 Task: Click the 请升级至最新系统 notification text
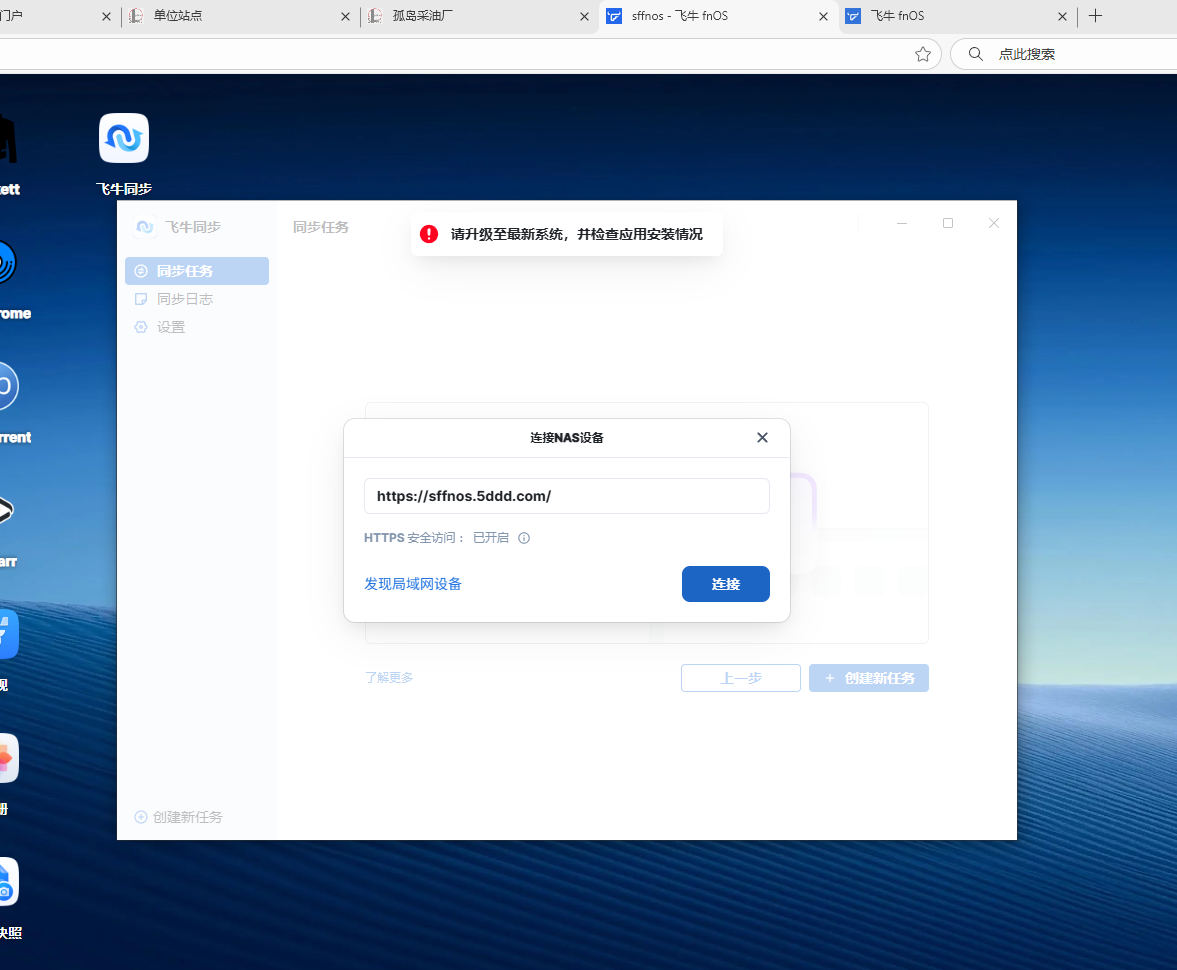click(x=576, y=234)
